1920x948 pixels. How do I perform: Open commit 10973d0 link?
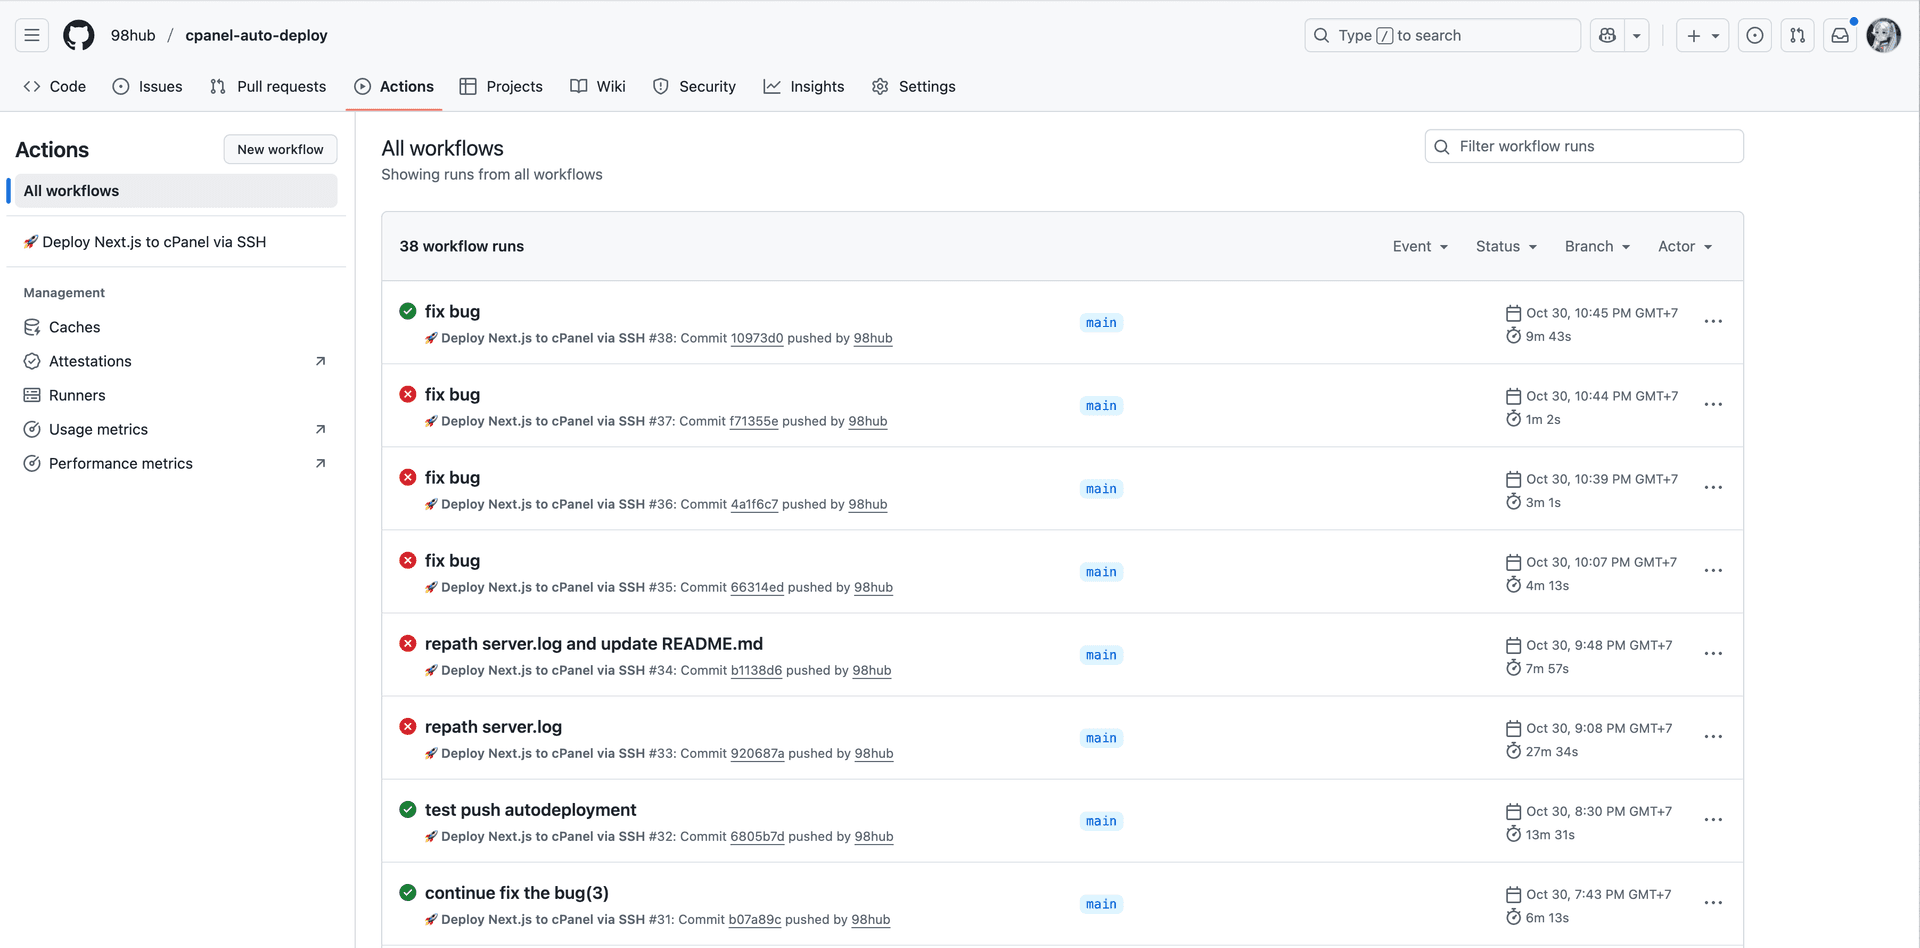click(757, 338)
